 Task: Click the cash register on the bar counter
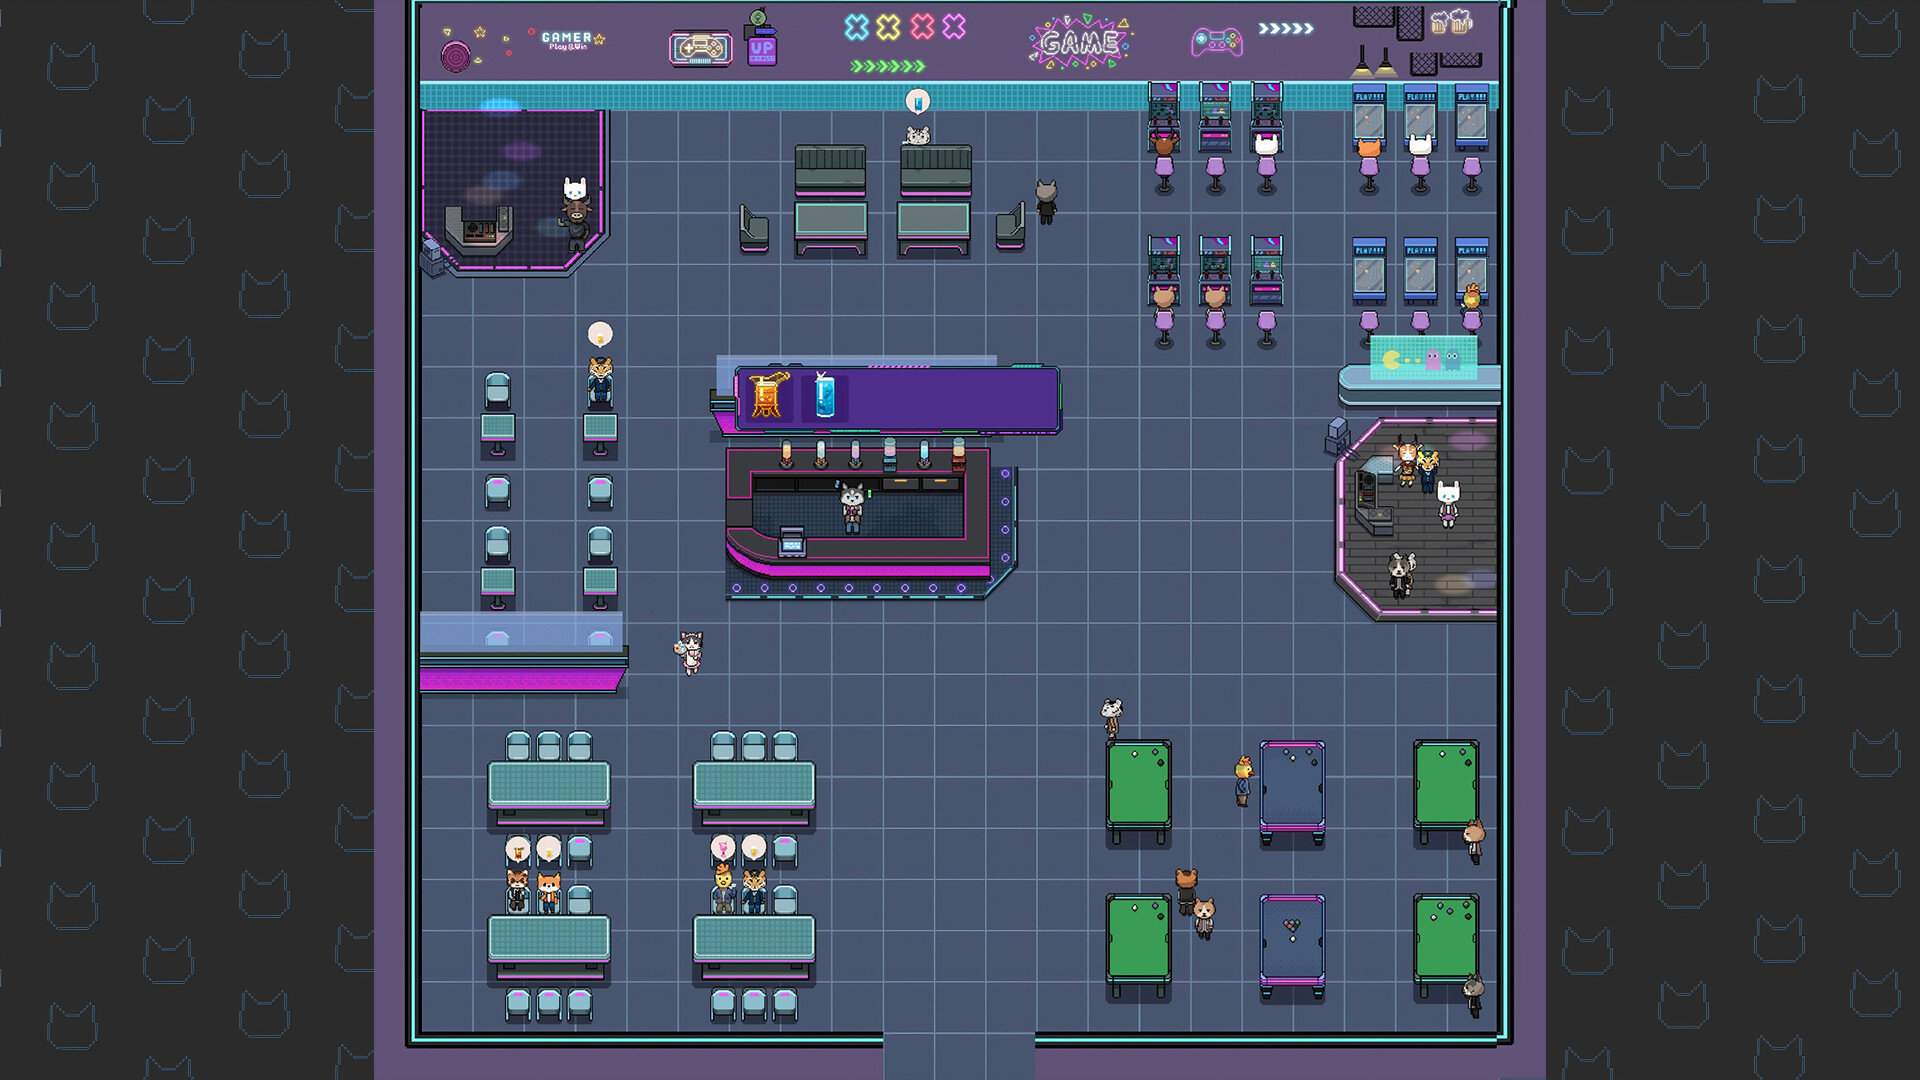(x=791, y=540)
